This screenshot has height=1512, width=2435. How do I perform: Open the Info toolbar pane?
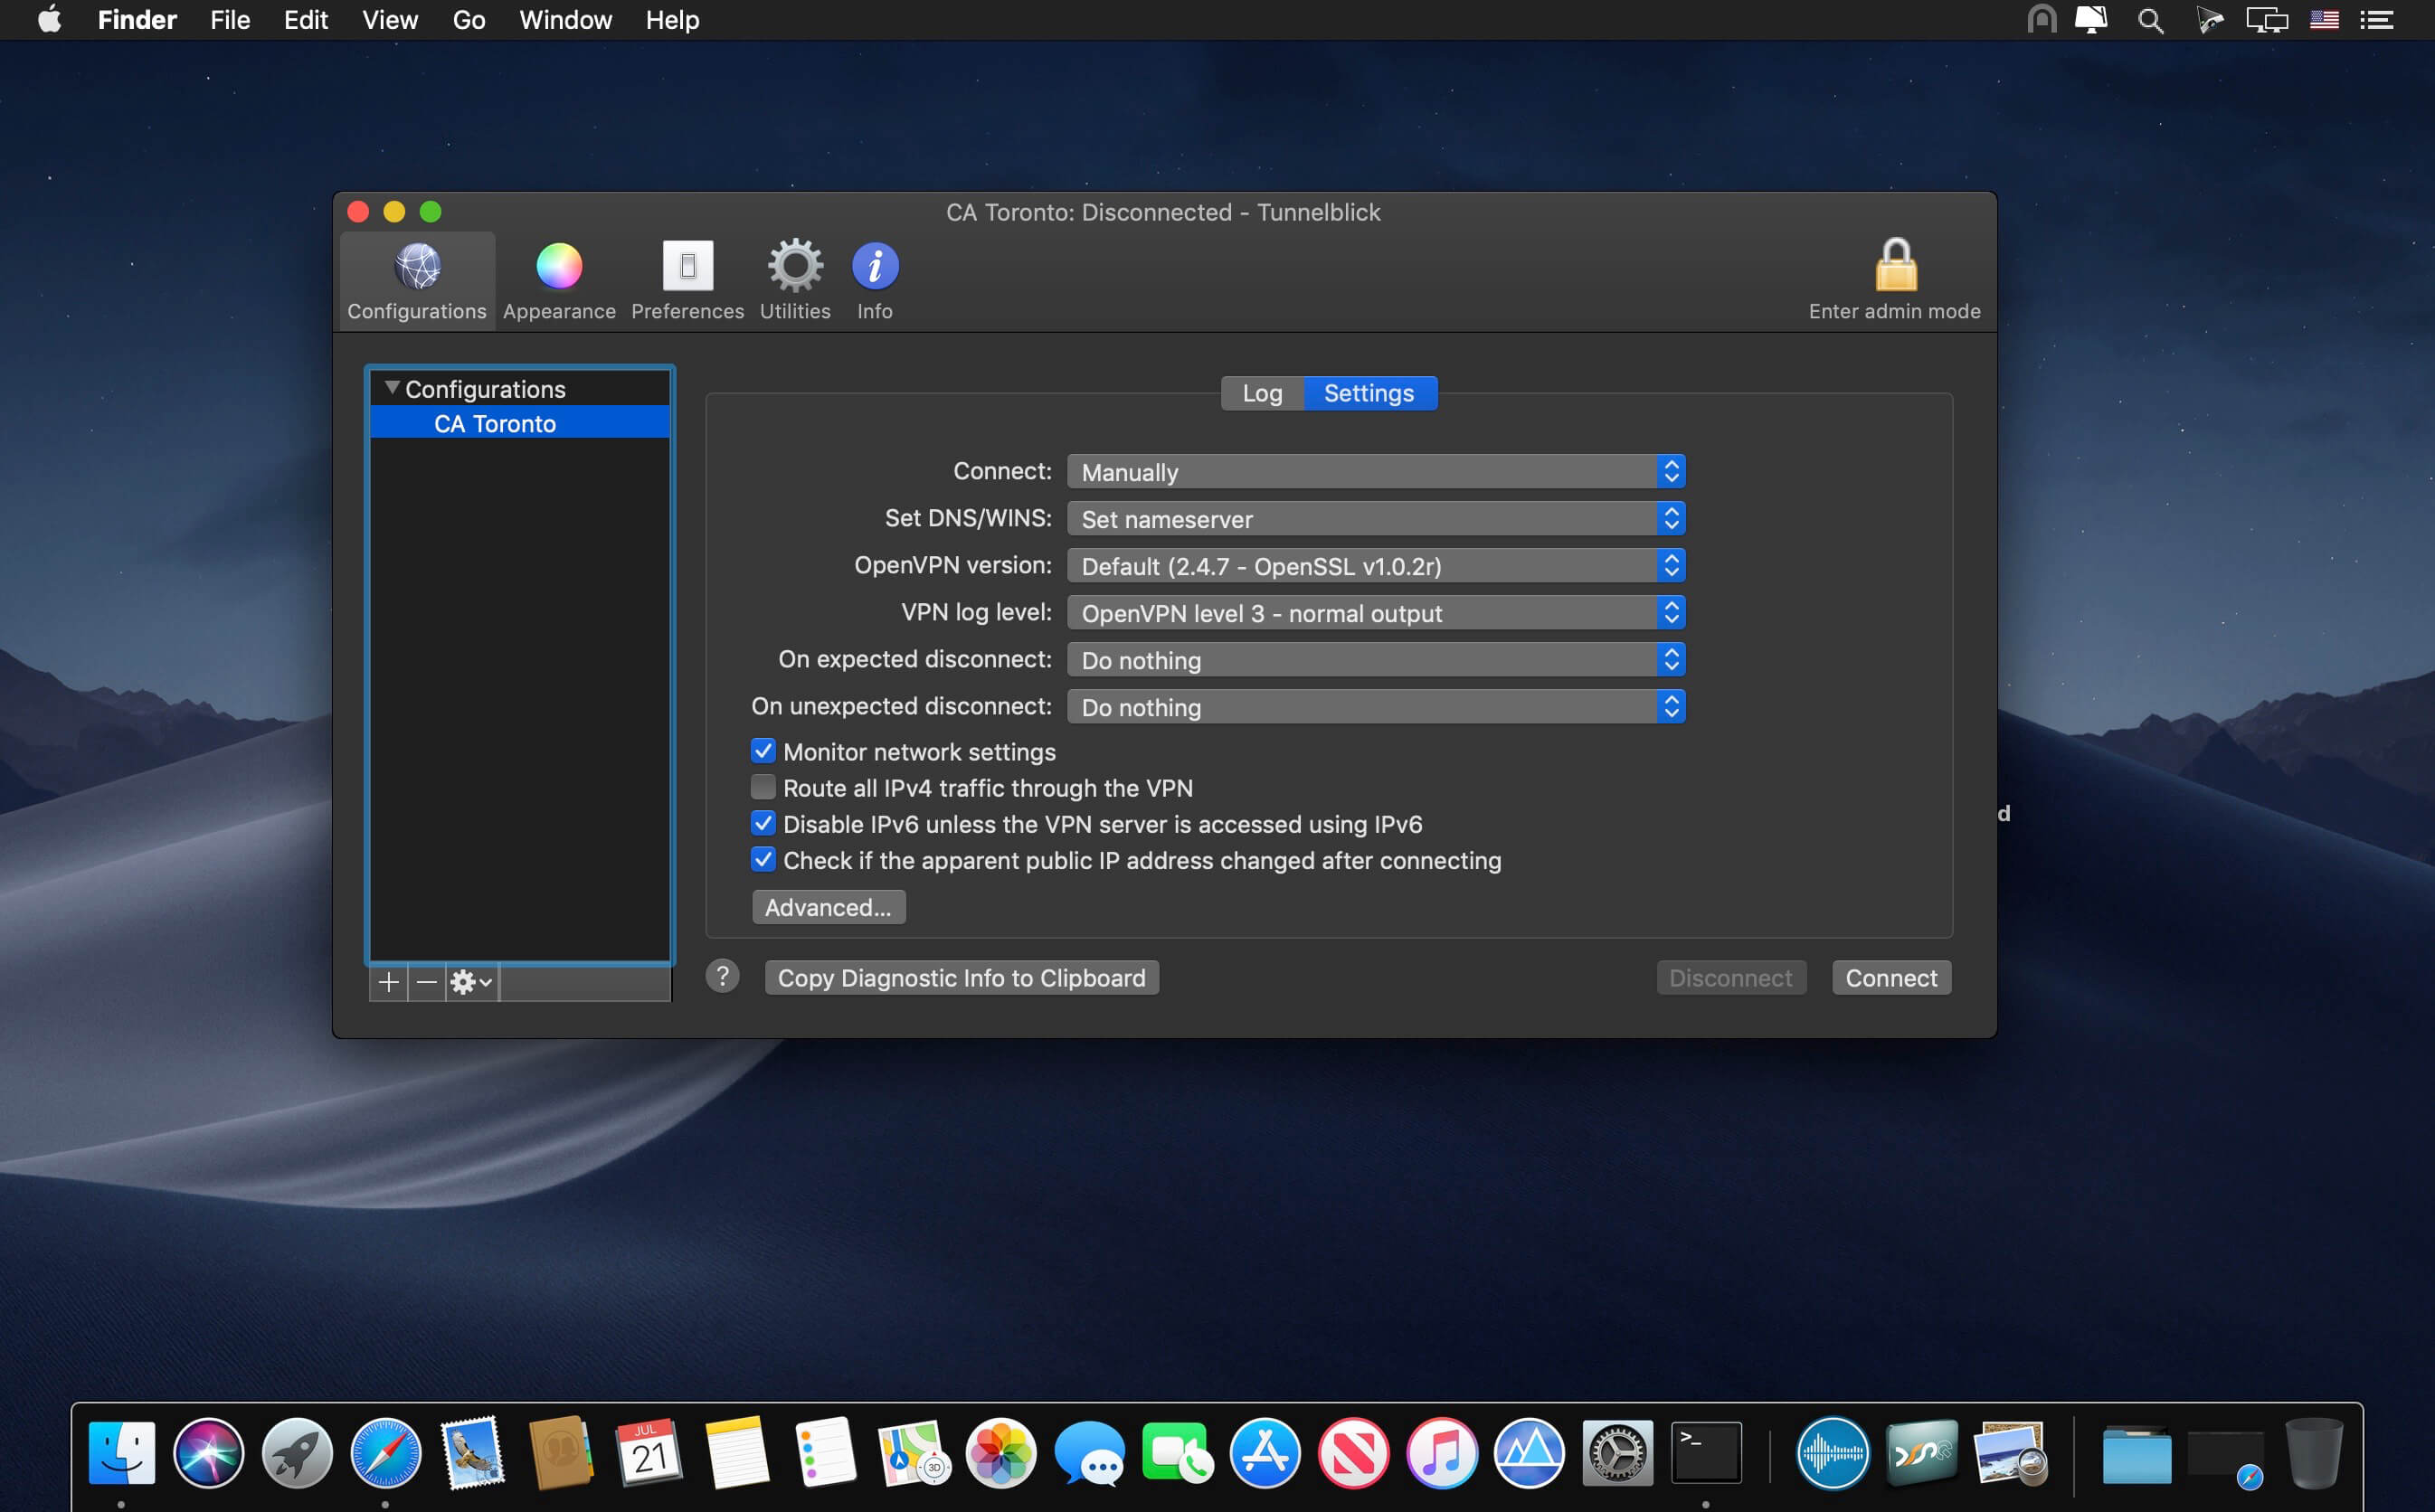click(875, 281)
